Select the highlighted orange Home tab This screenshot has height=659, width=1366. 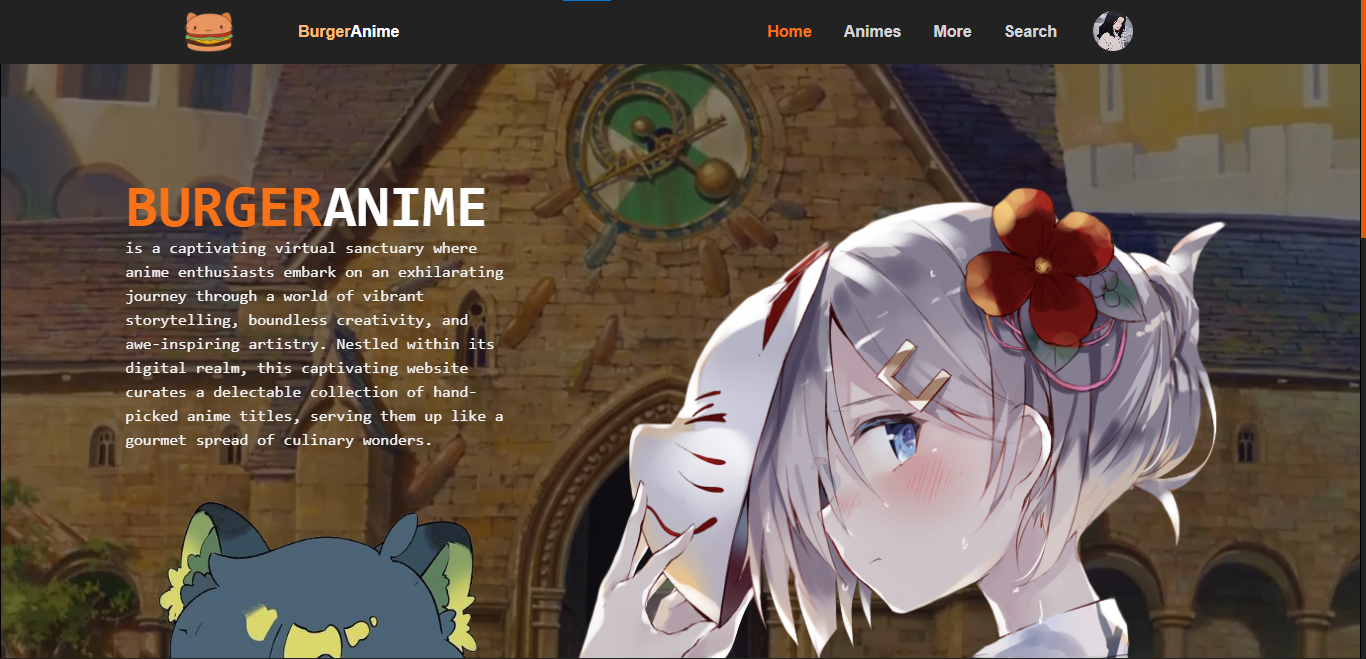pyautogui.click(x=789, y=31)
